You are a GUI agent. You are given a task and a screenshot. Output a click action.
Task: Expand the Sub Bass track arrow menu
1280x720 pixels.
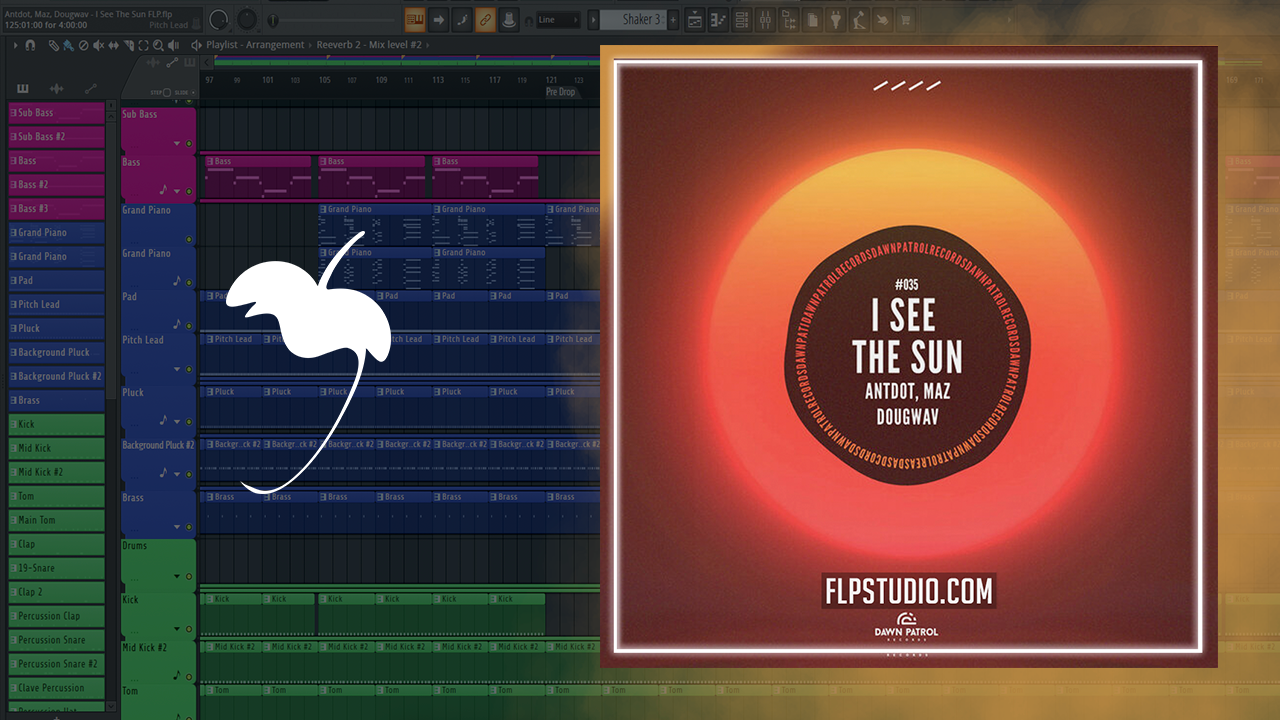click(177, 143)
